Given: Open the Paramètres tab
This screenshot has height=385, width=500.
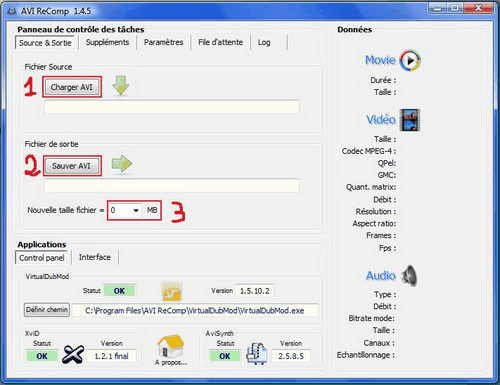Looking at the screenshot, I should 164,42.
